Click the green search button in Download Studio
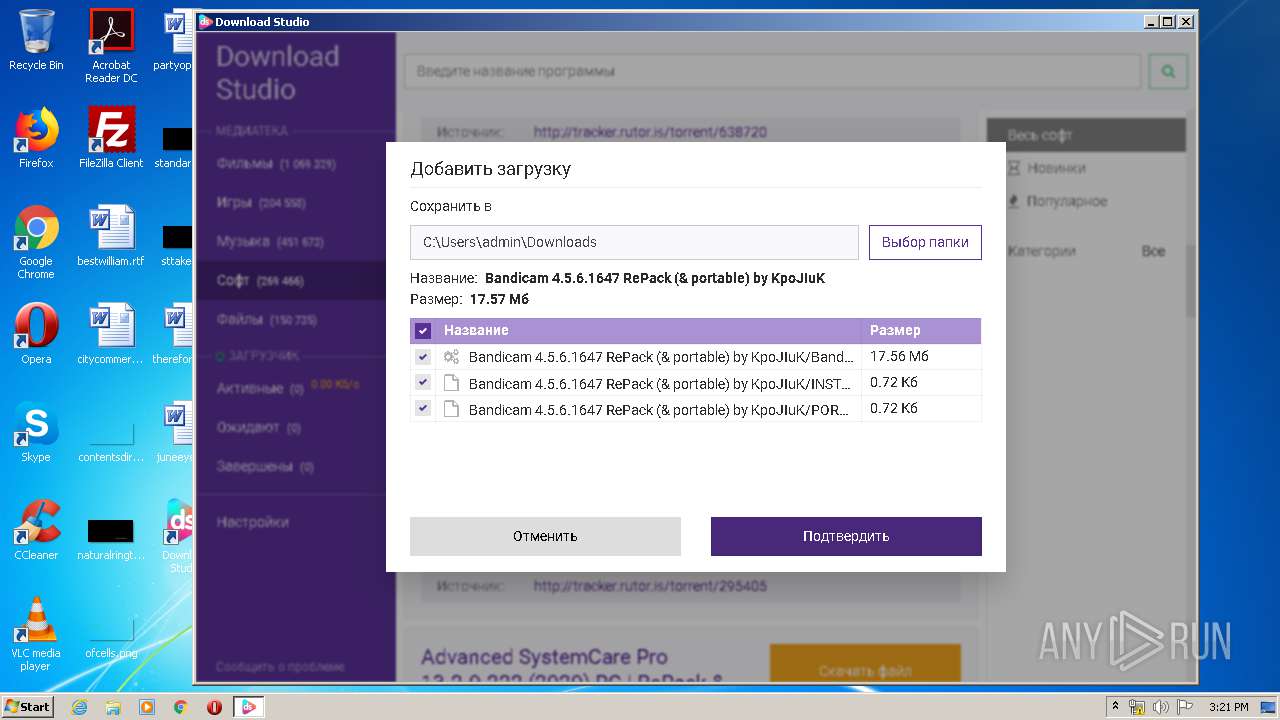This screenshot has height=720, width=1280. (1168, 71)
